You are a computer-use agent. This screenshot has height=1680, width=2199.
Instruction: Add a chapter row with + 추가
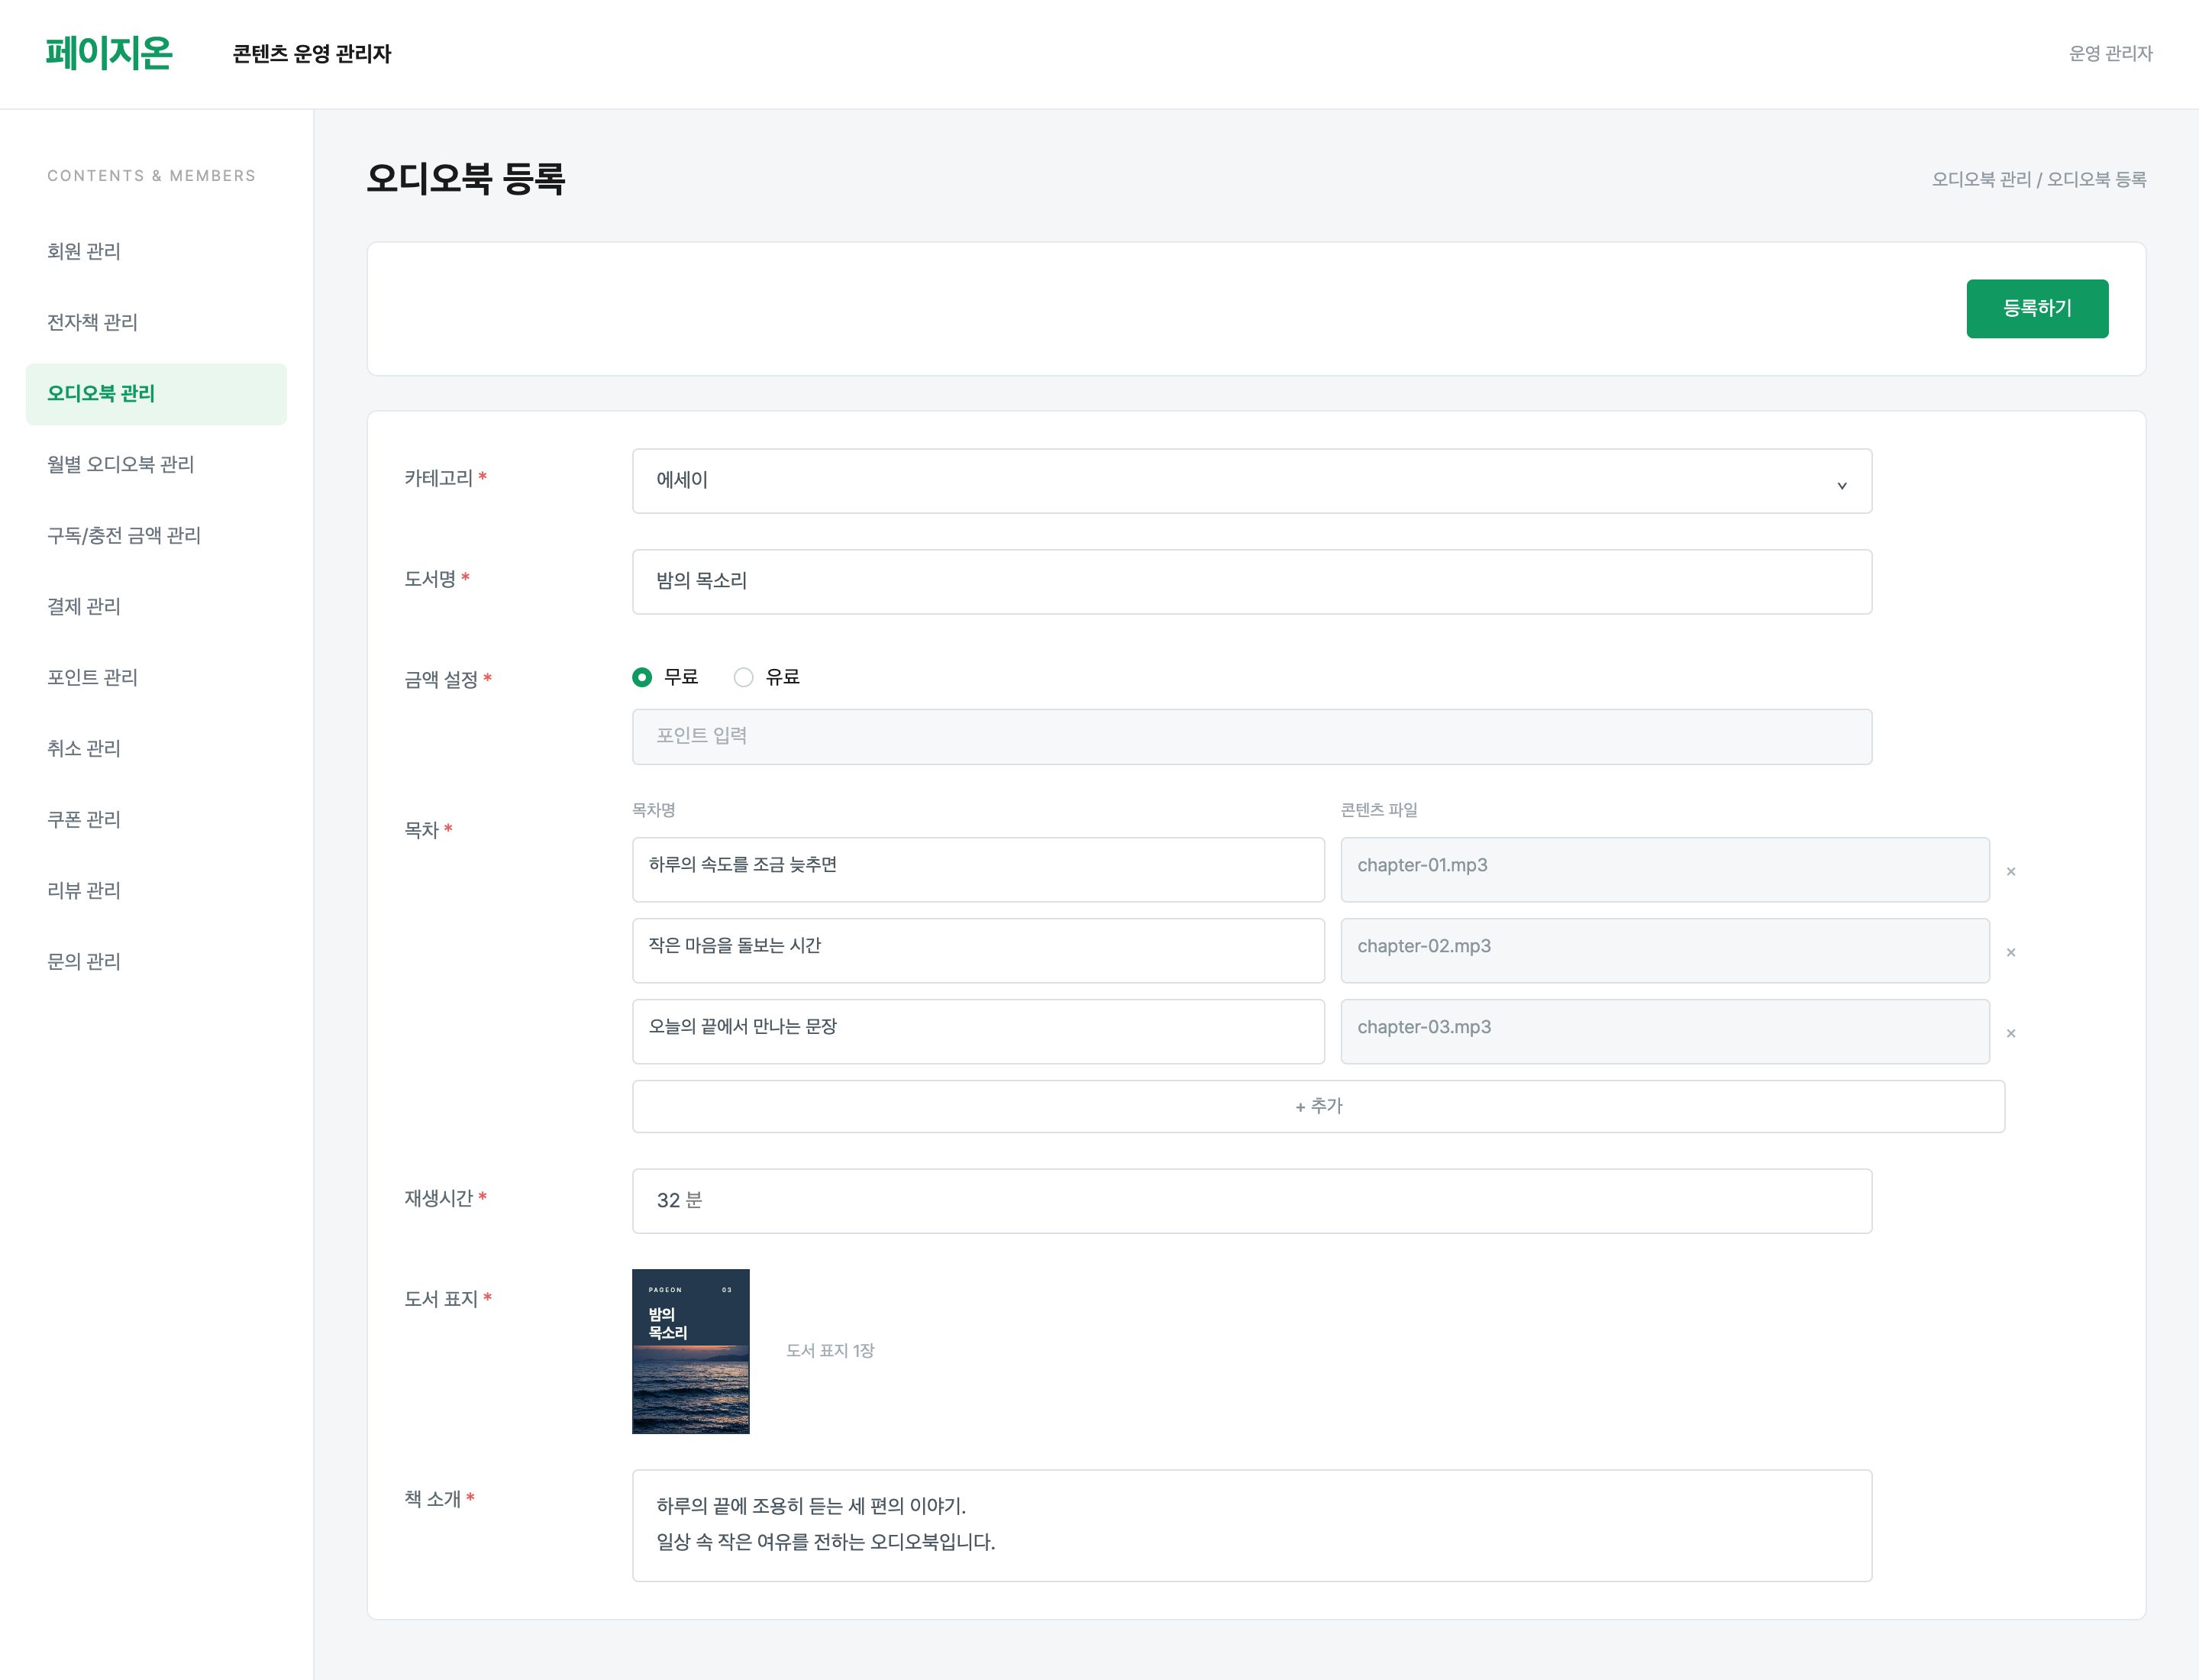pyautogui.click(x=1318, y=1106)
